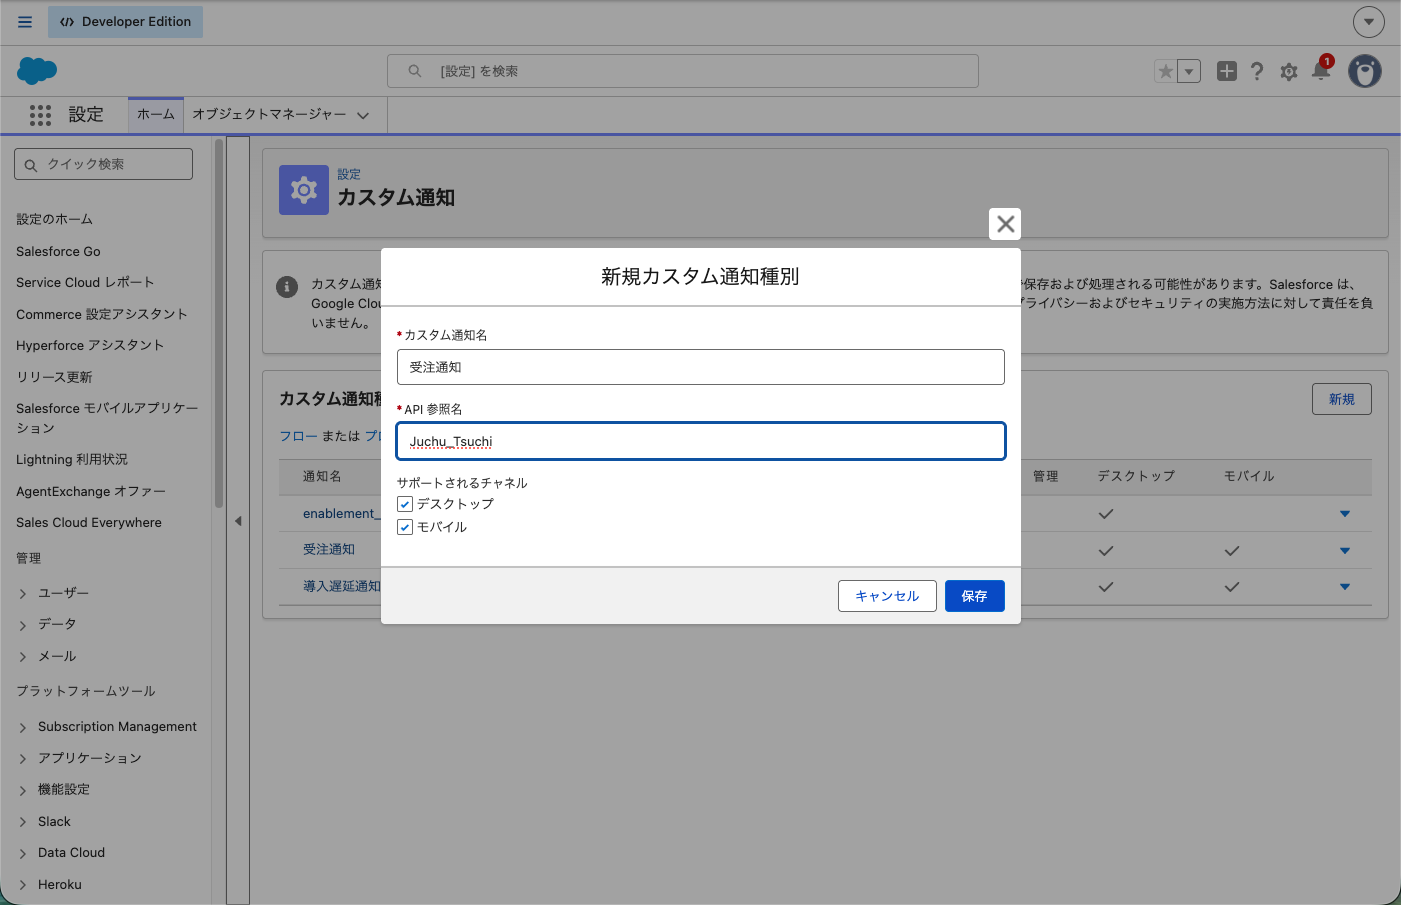This screenshot has height=905, width=1401.
Task: Click the フロー link
Action: pos(298,436)
